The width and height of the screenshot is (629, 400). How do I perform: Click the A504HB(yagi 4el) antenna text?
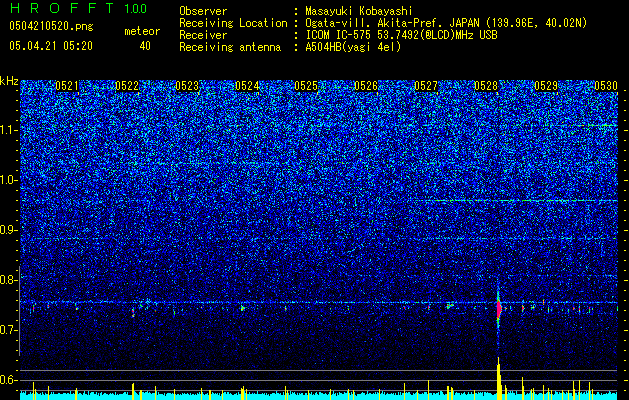[353, 47]
